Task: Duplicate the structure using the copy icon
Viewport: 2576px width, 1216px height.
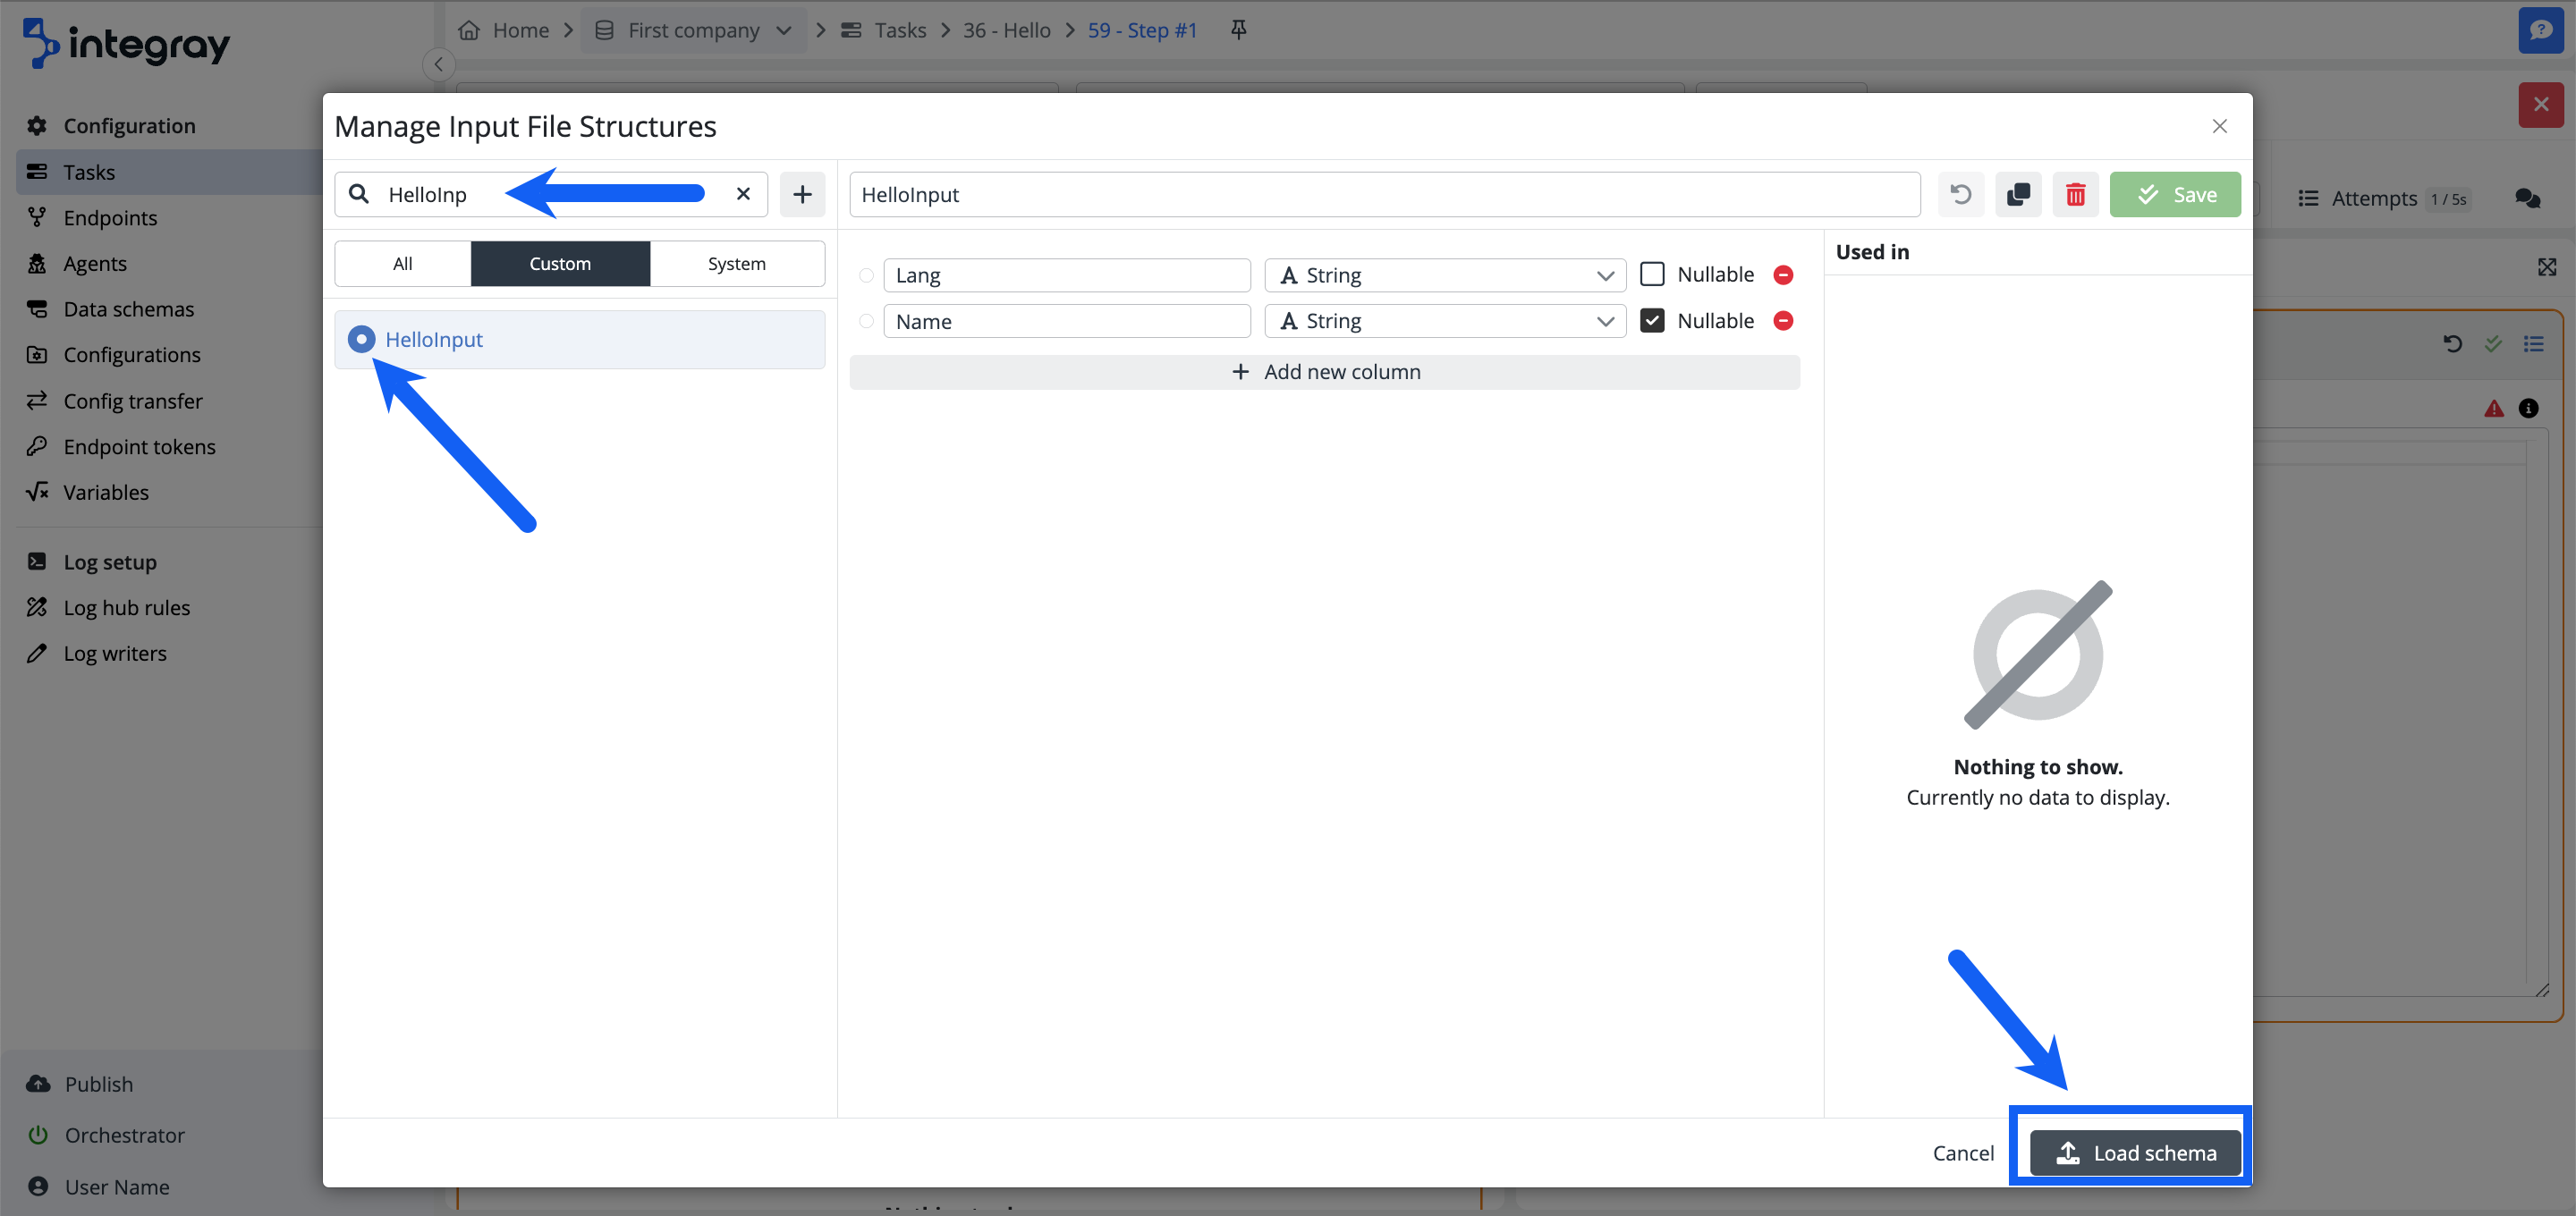Action: coord(2018,194)
